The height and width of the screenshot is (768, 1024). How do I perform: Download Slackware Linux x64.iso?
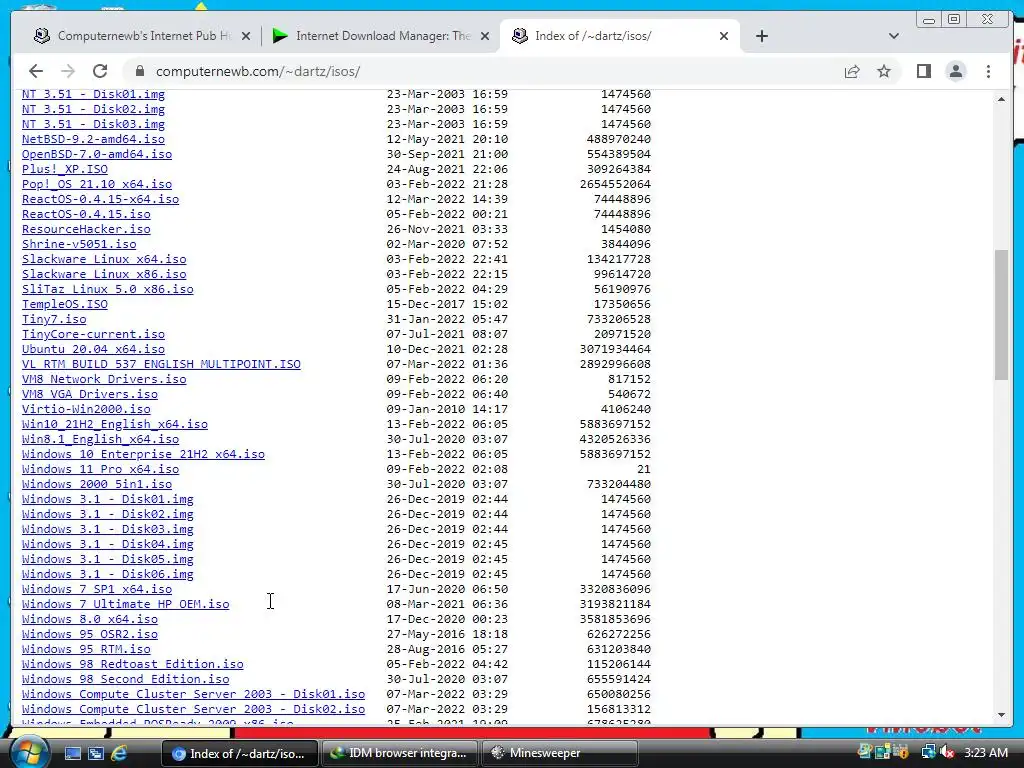104,259
